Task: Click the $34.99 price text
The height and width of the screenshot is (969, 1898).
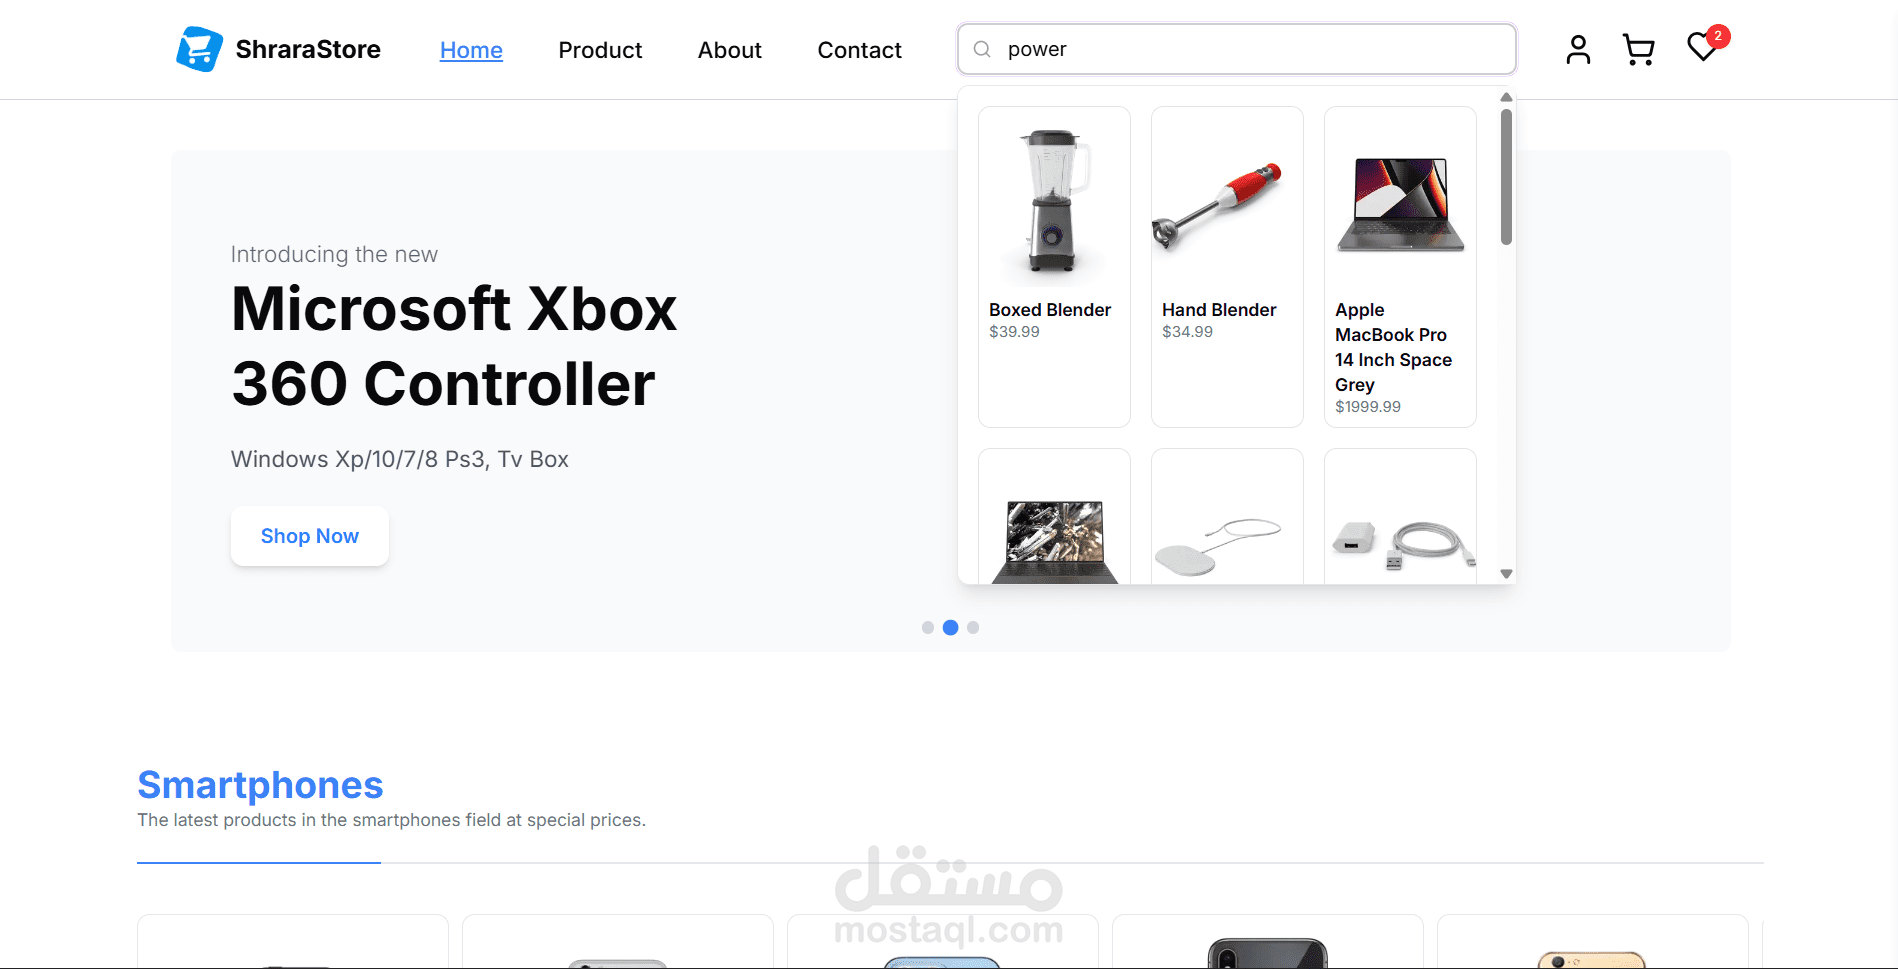Action: (x=1187, y=332)
